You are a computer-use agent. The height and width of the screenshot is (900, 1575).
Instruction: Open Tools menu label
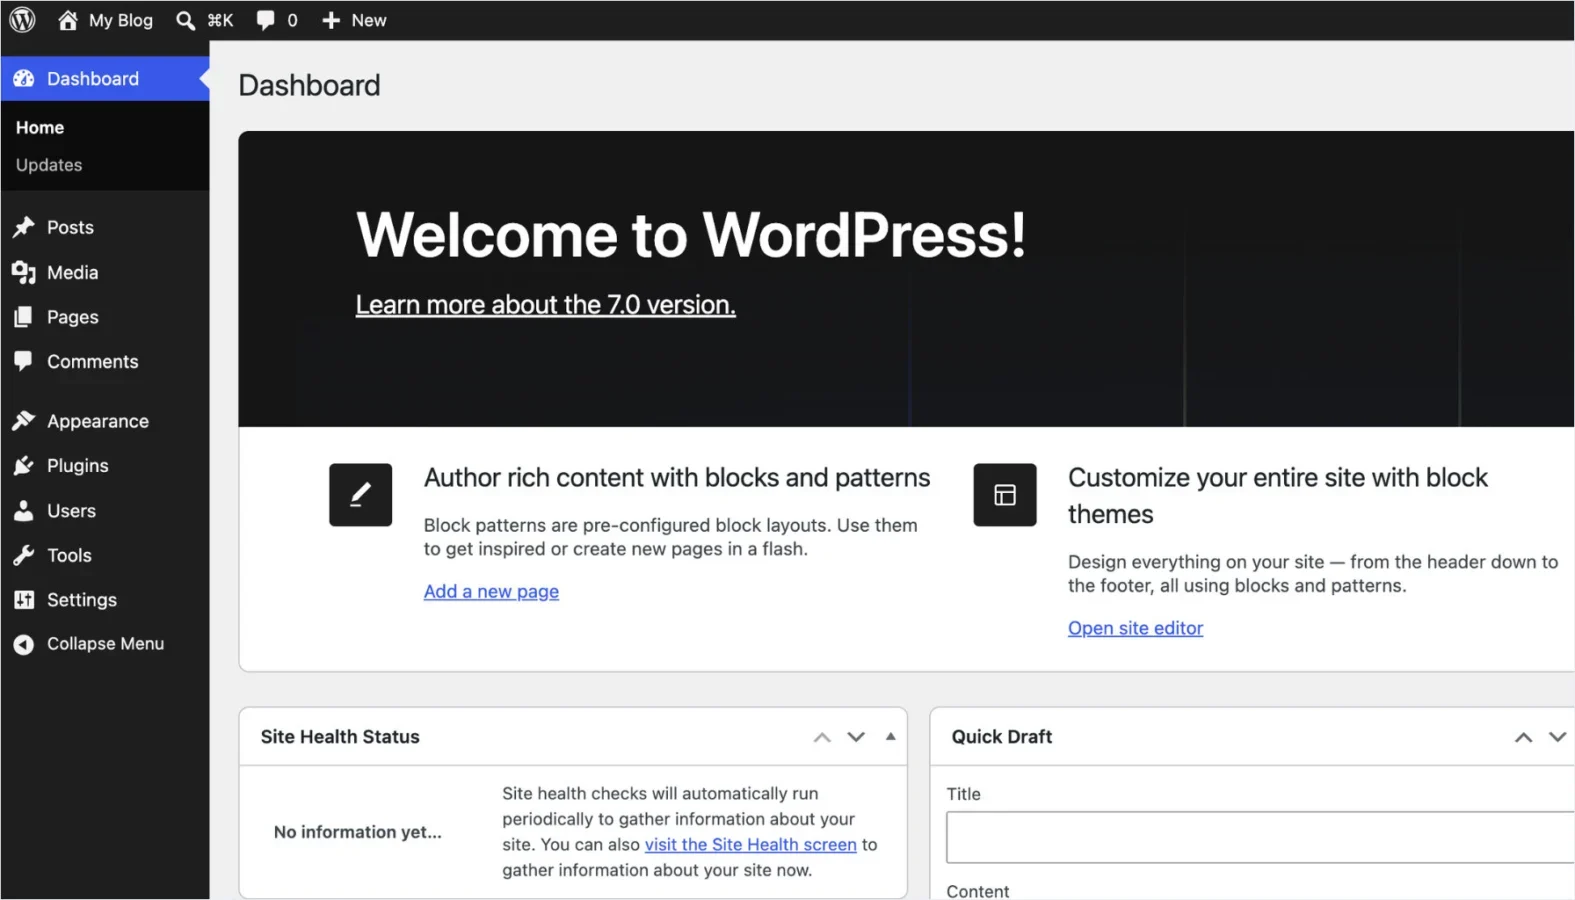pyautogui.click(x=69, y=555)
